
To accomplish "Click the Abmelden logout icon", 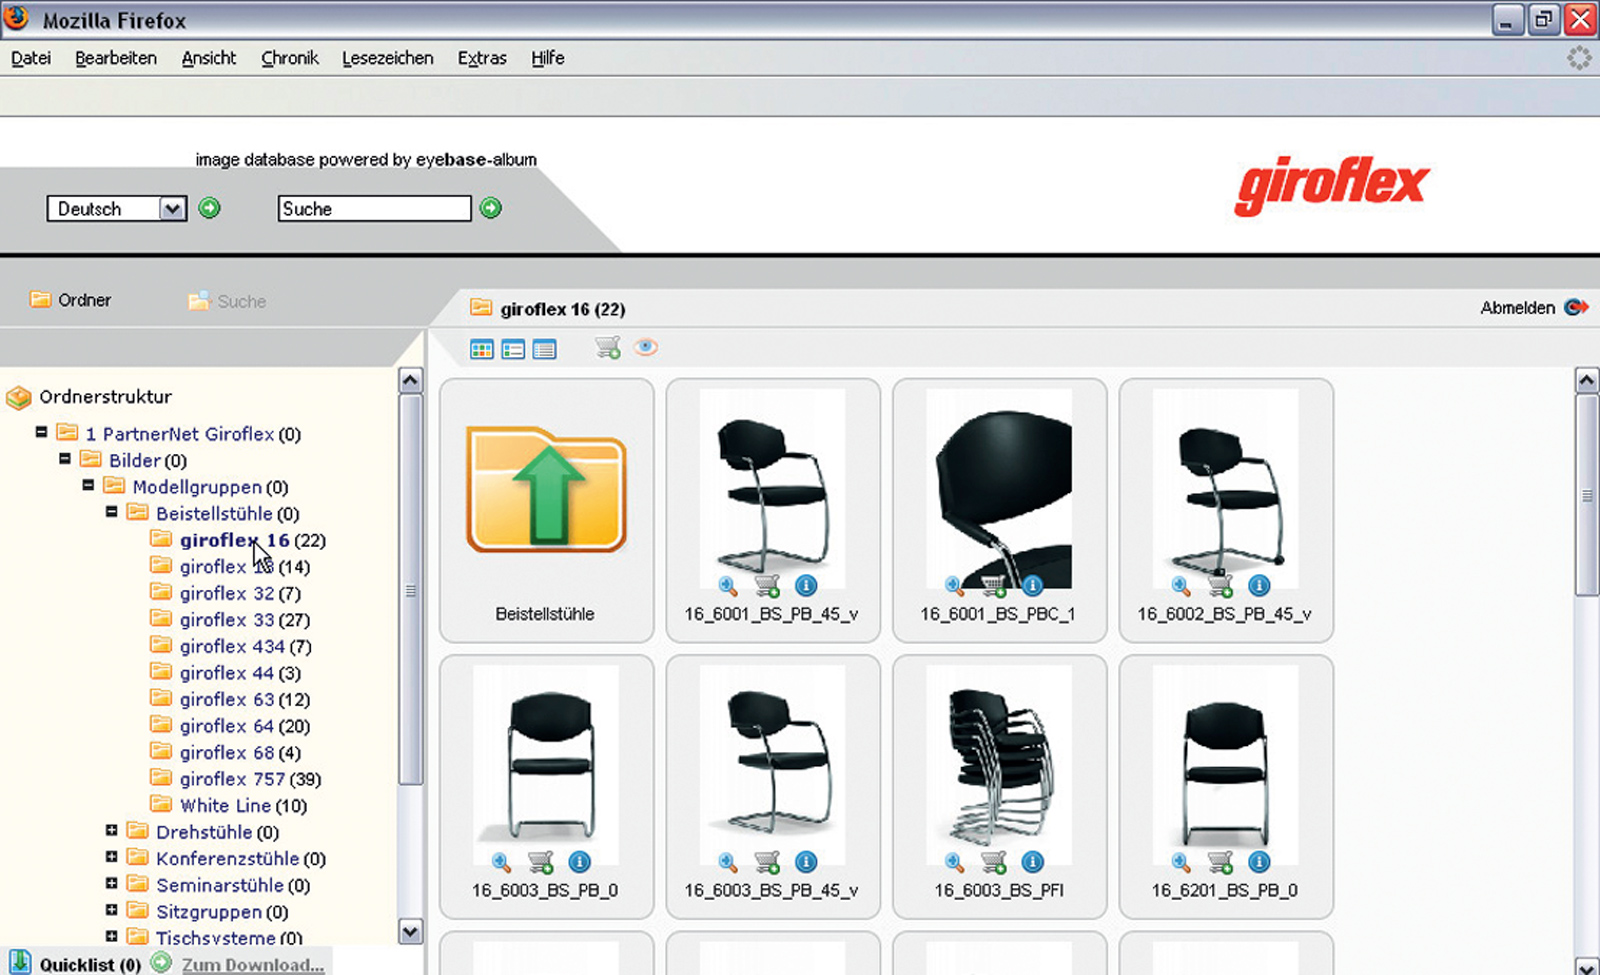I will click(x=1576, y=307).
